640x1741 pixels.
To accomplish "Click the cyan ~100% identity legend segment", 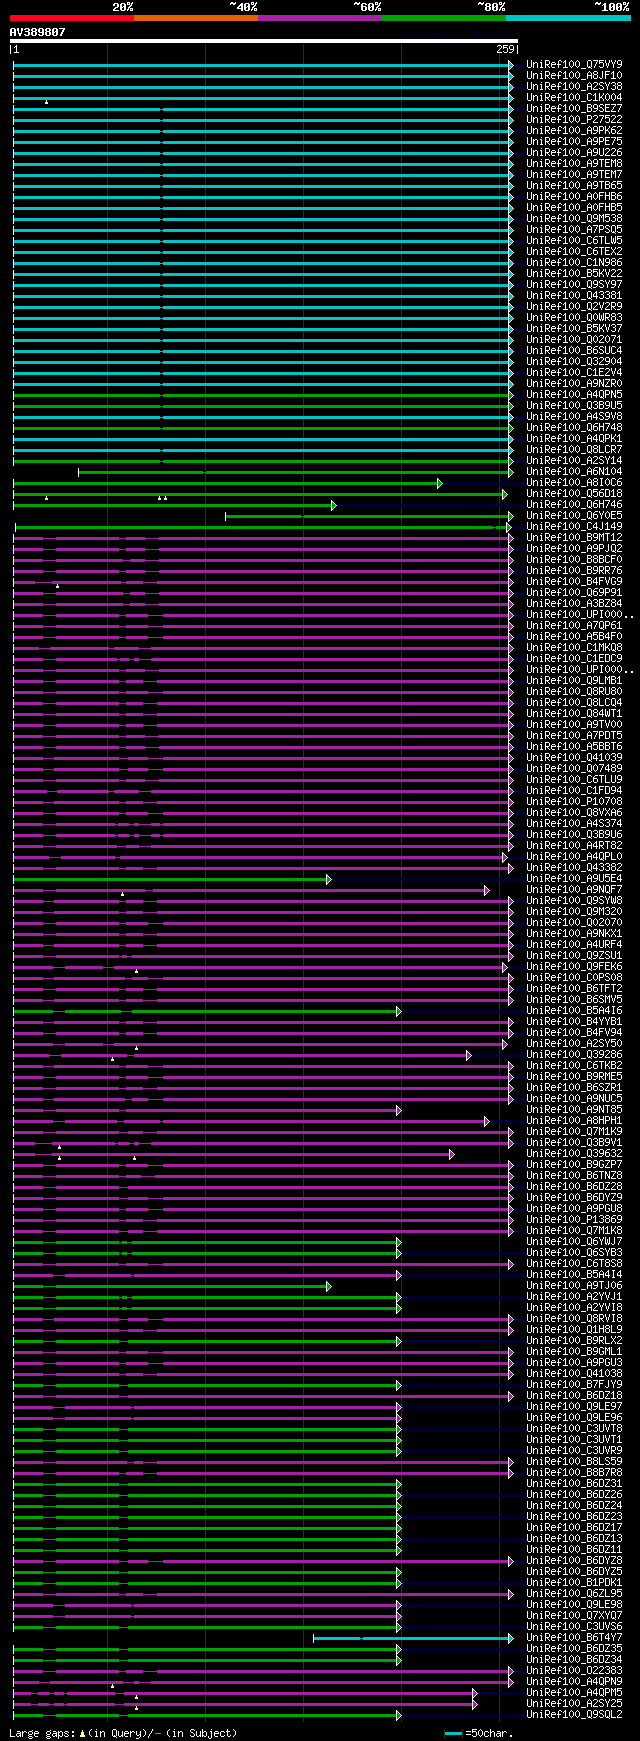I will click(568, 18).
